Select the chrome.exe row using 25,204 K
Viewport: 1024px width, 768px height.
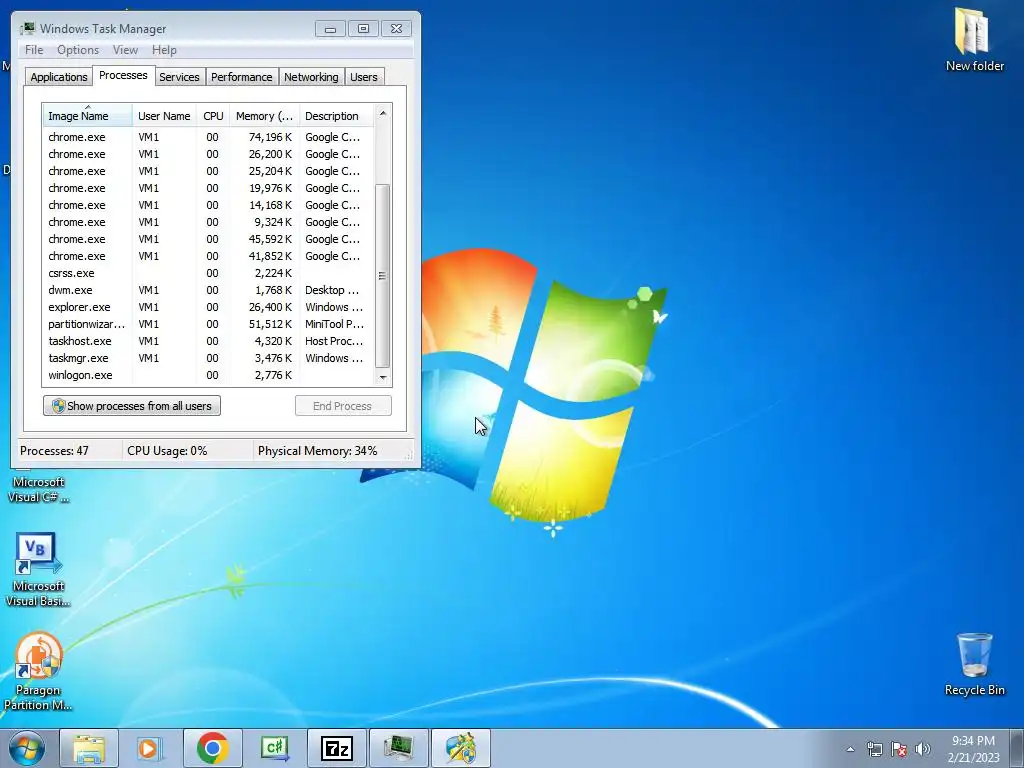pyautogui.click(x=208, y=171)
